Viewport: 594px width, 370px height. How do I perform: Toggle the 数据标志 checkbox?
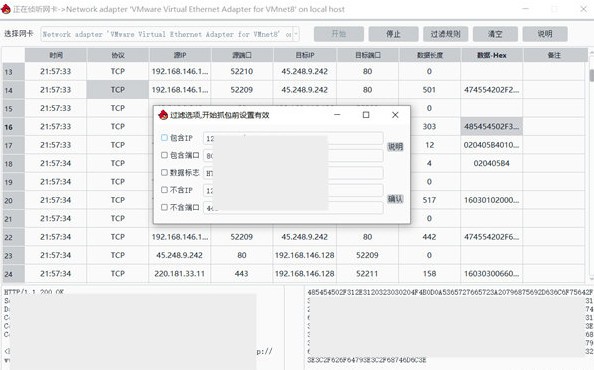point(164,173)
